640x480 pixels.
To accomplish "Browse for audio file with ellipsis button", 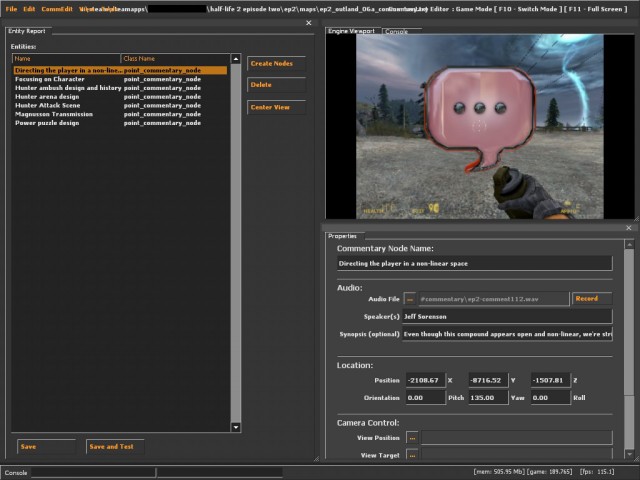I will (x=410, y=299).
